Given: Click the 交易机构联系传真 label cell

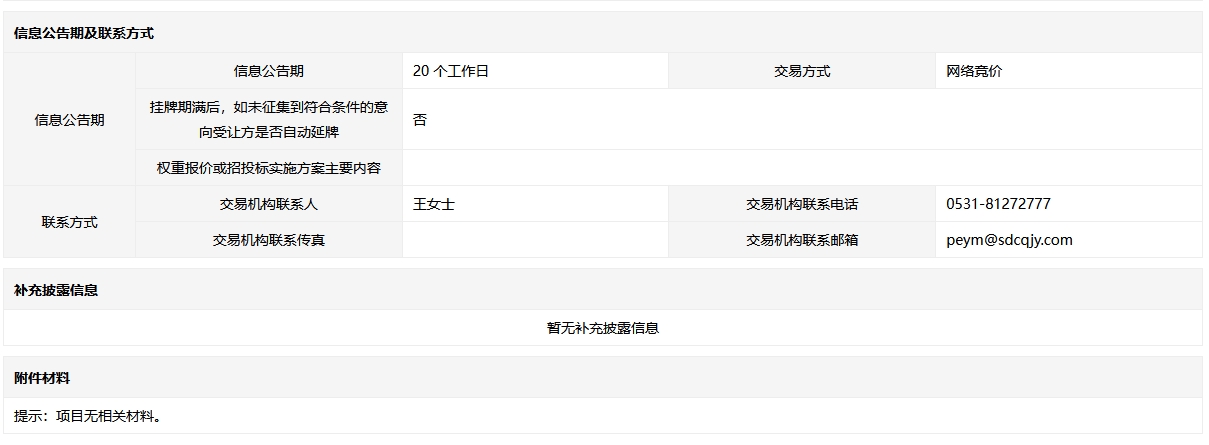Looking at the screenshot, I should [x=269, y=240].
